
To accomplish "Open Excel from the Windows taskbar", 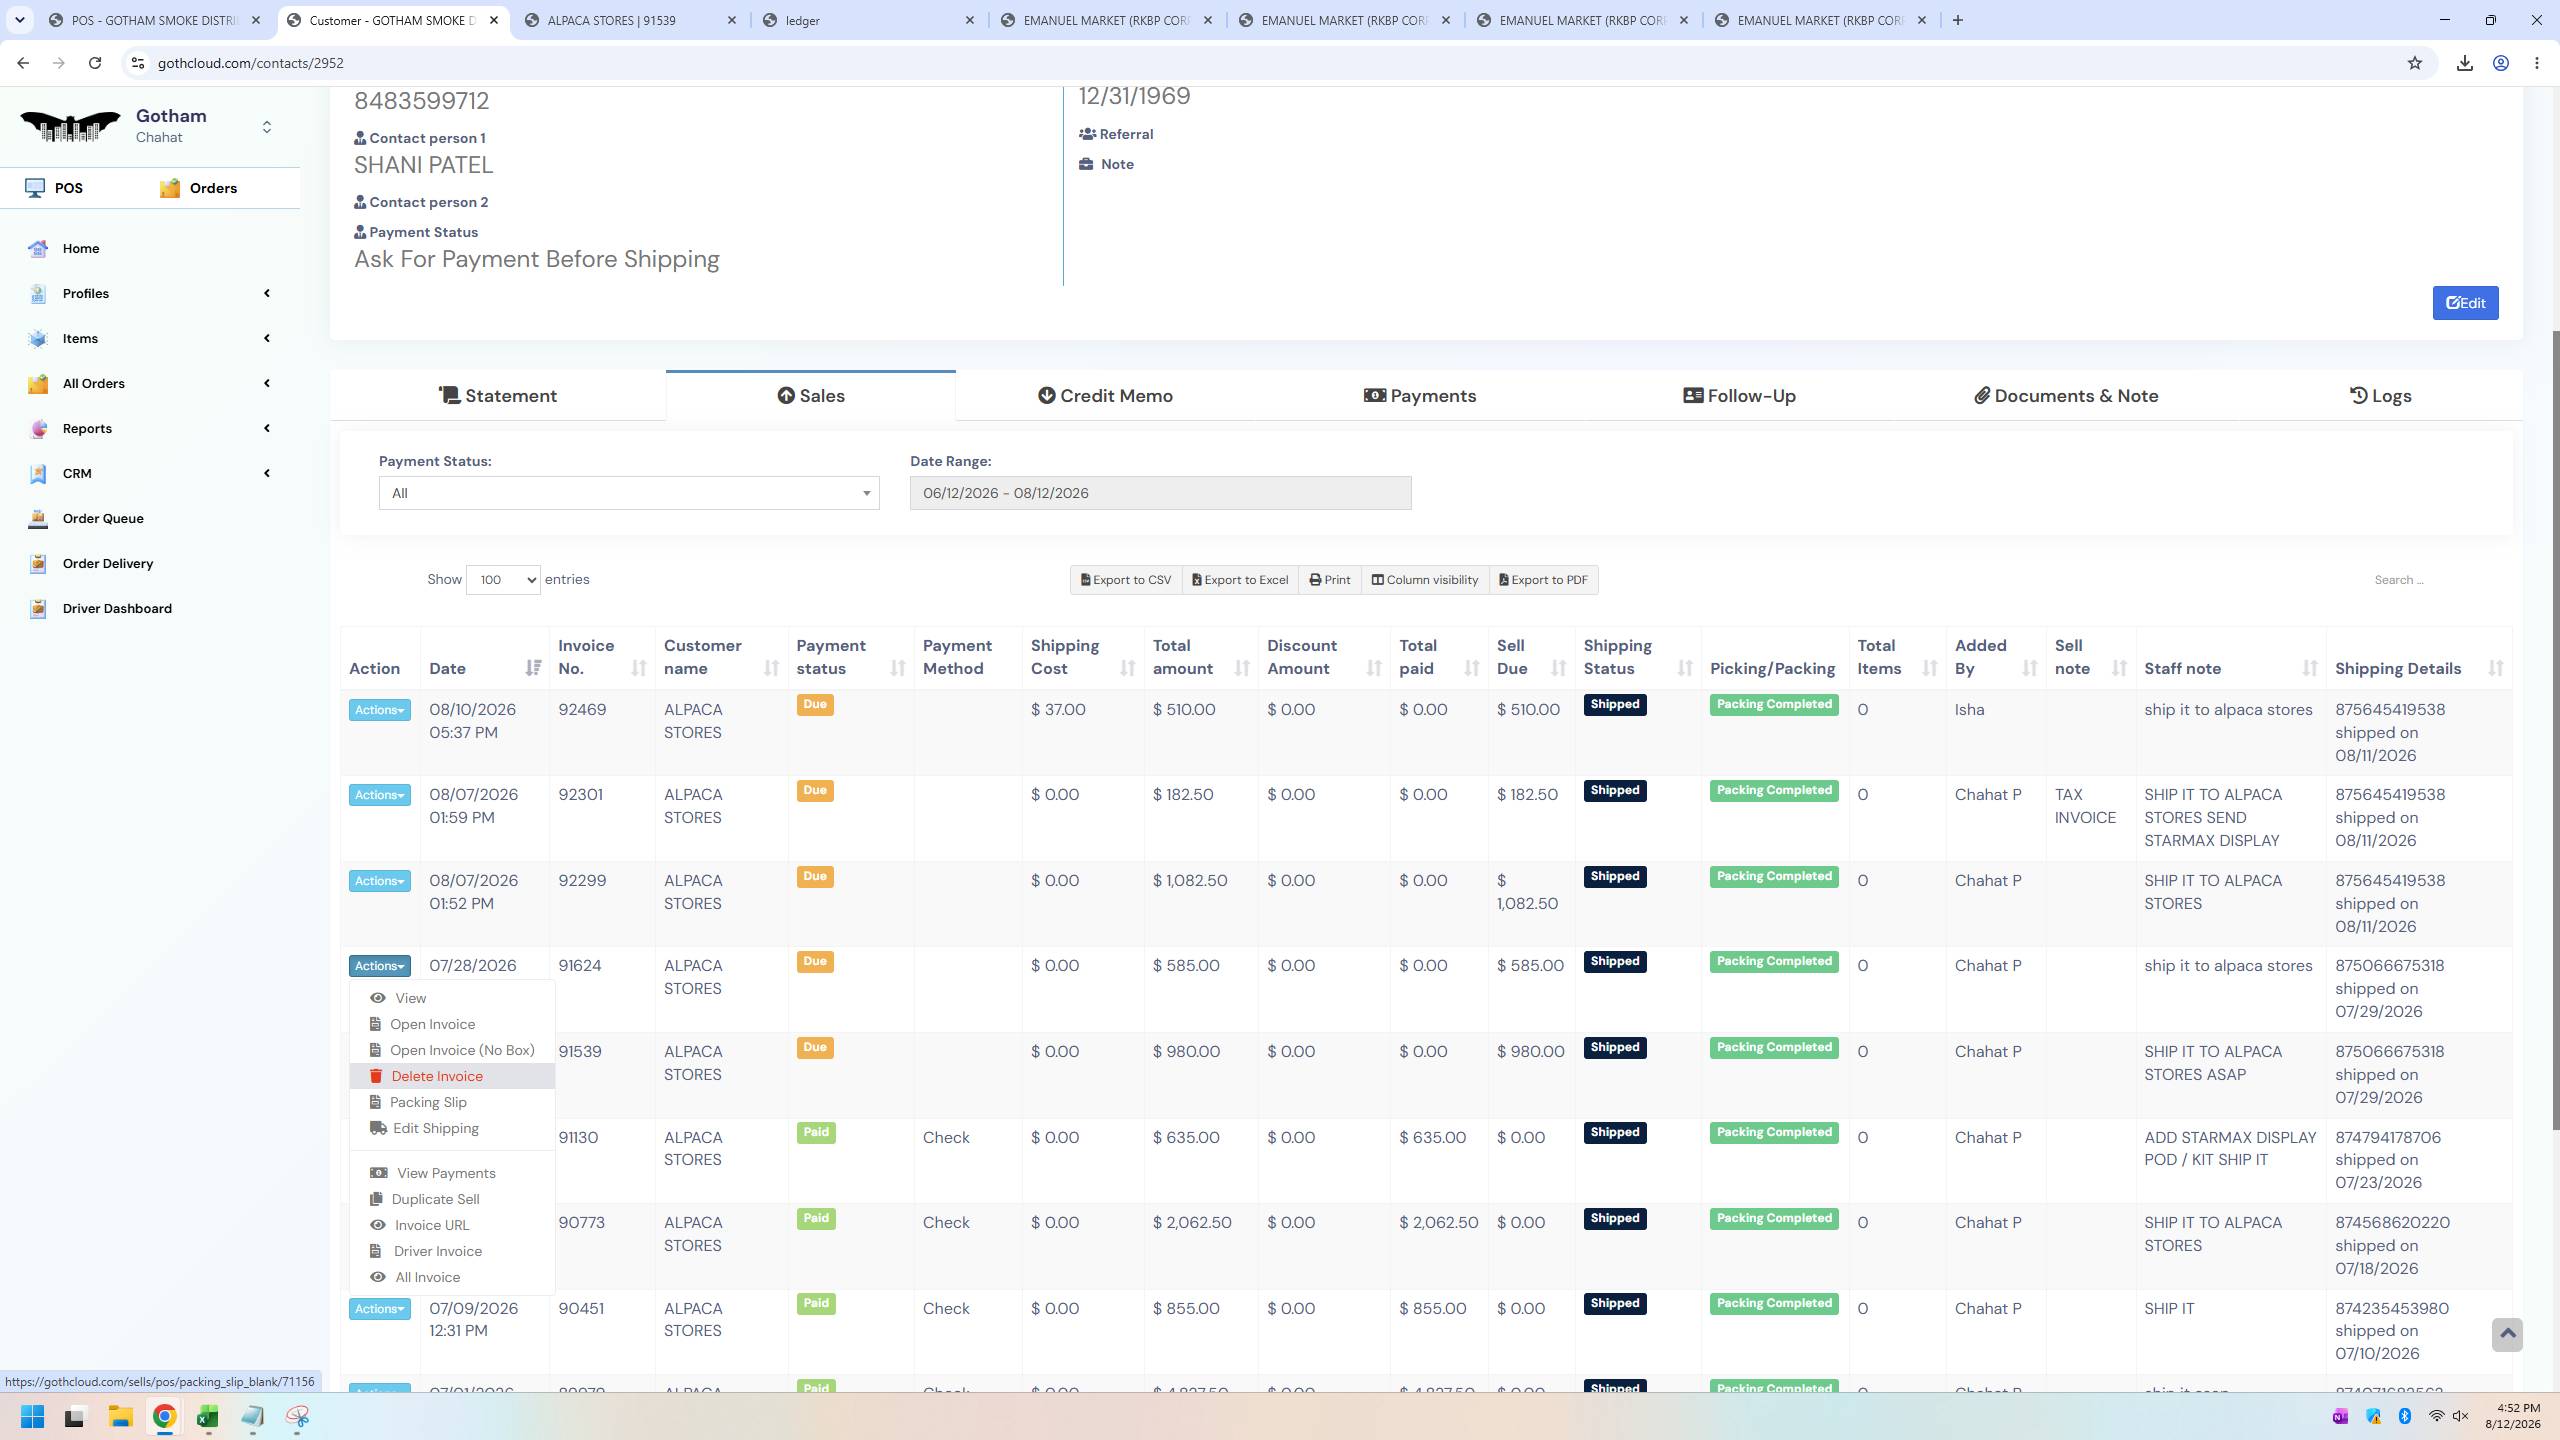I will [208, 1417].
